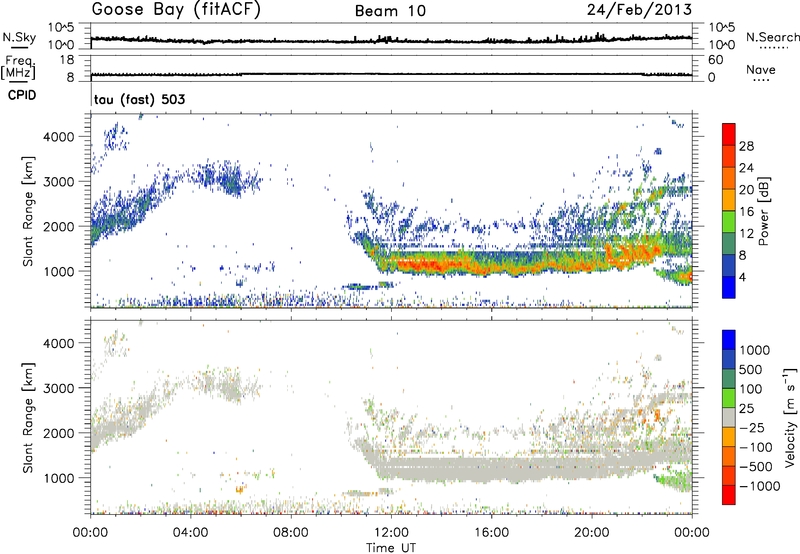
Task: Click the 12 value on the Power scale
Action: pos(746,234)
